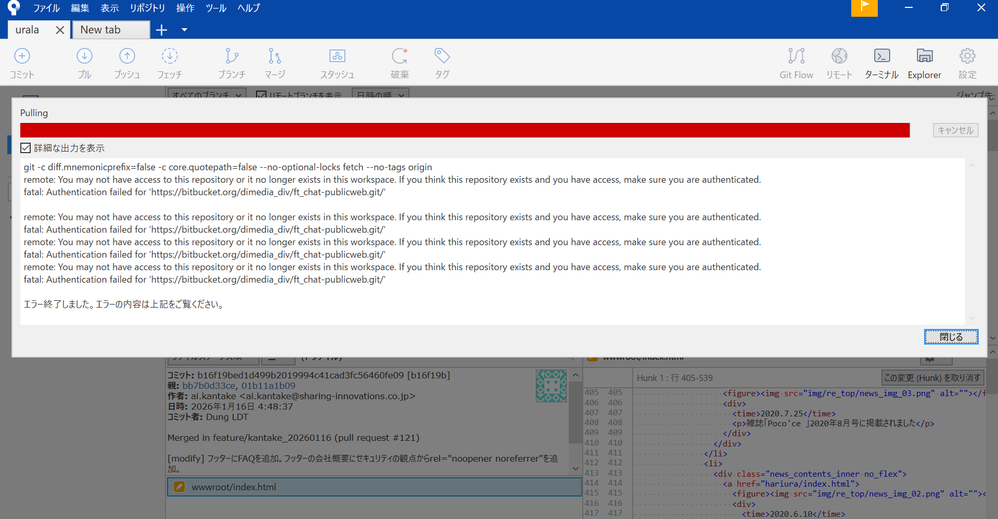This screenshot has height=519, width=998.
Task: Click the 閉じる (Close) dialog button
Action: (951, 337)
